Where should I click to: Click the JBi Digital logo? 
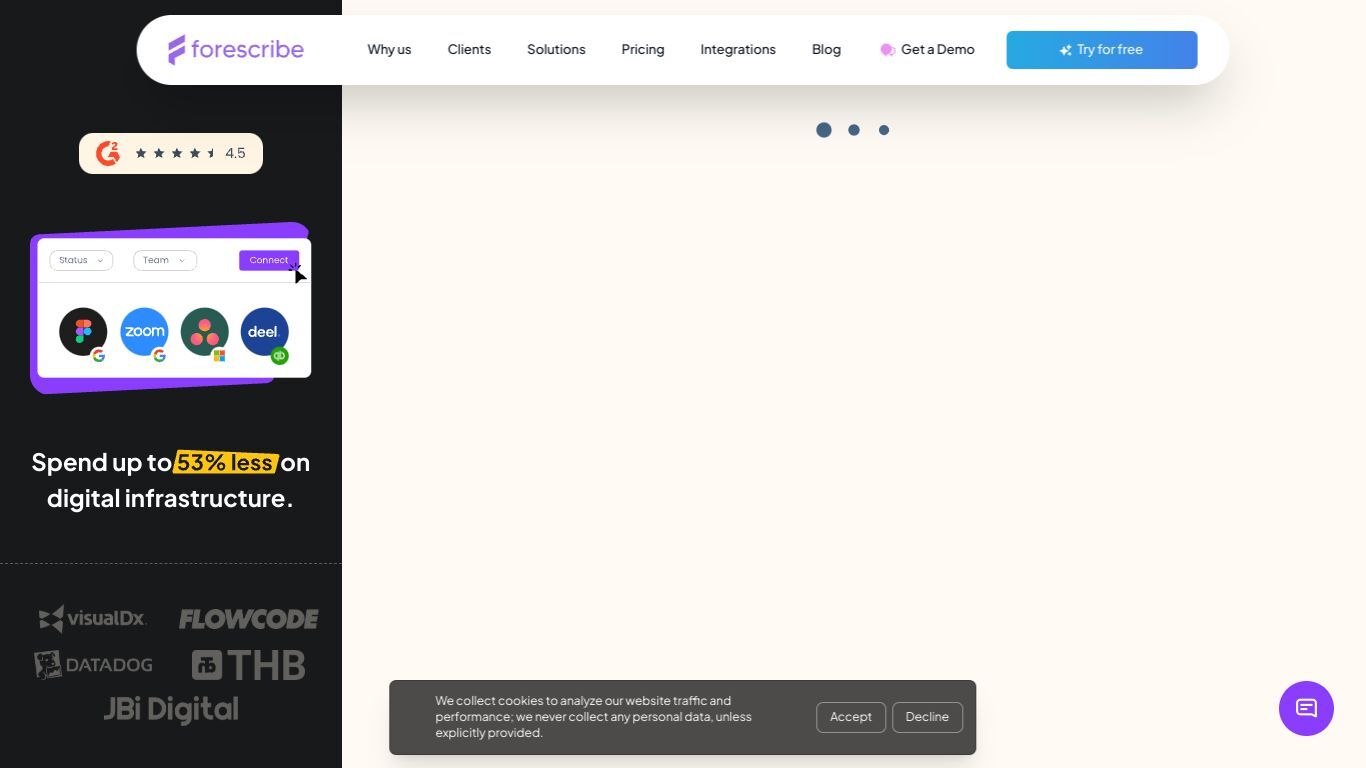(x=171, y=709)
